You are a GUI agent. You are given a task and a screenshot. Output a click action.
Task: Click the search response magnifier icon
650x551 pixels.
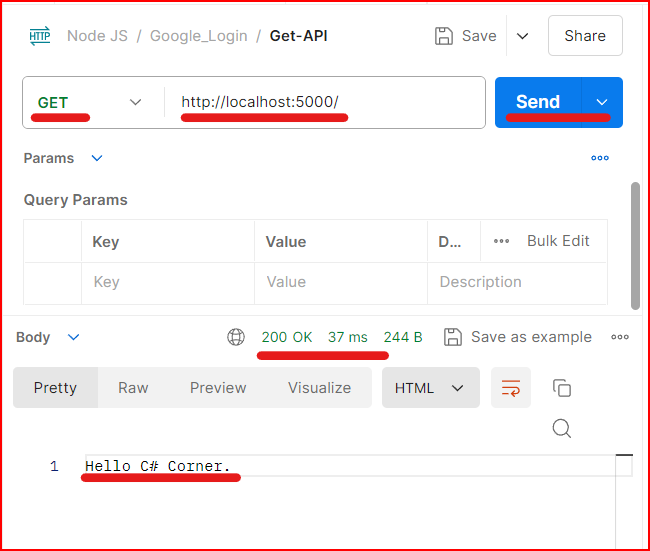[x=562, y=428]
